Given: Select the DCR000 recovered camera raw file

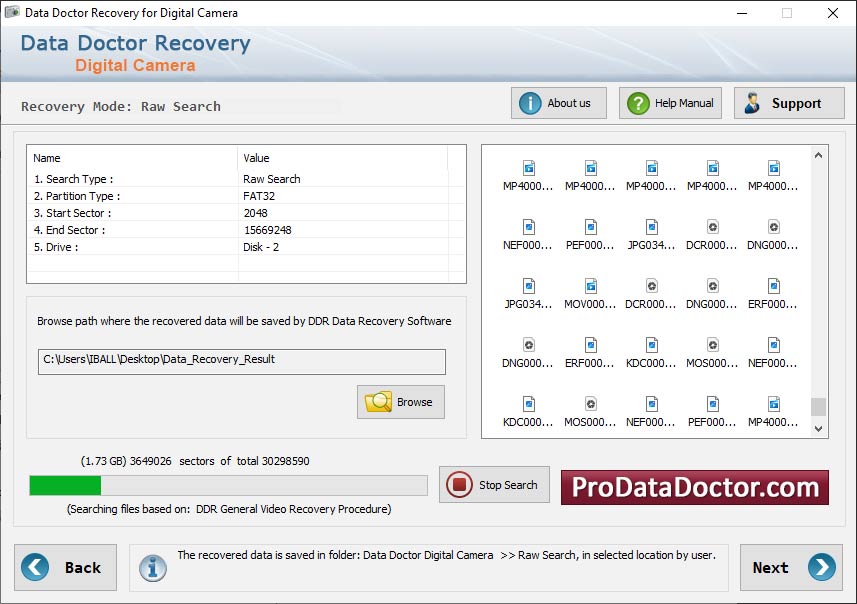Looking at the screenshot, I should (x=712, y=227).
